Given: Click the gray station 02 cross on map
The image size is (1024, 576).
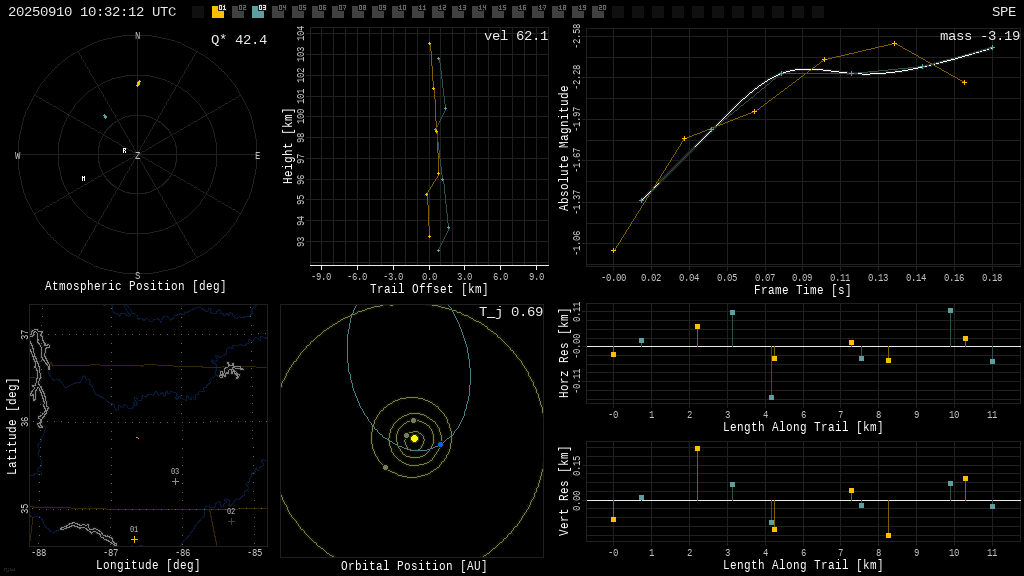Looking at the screenshot, I should [x=231, y=521].
